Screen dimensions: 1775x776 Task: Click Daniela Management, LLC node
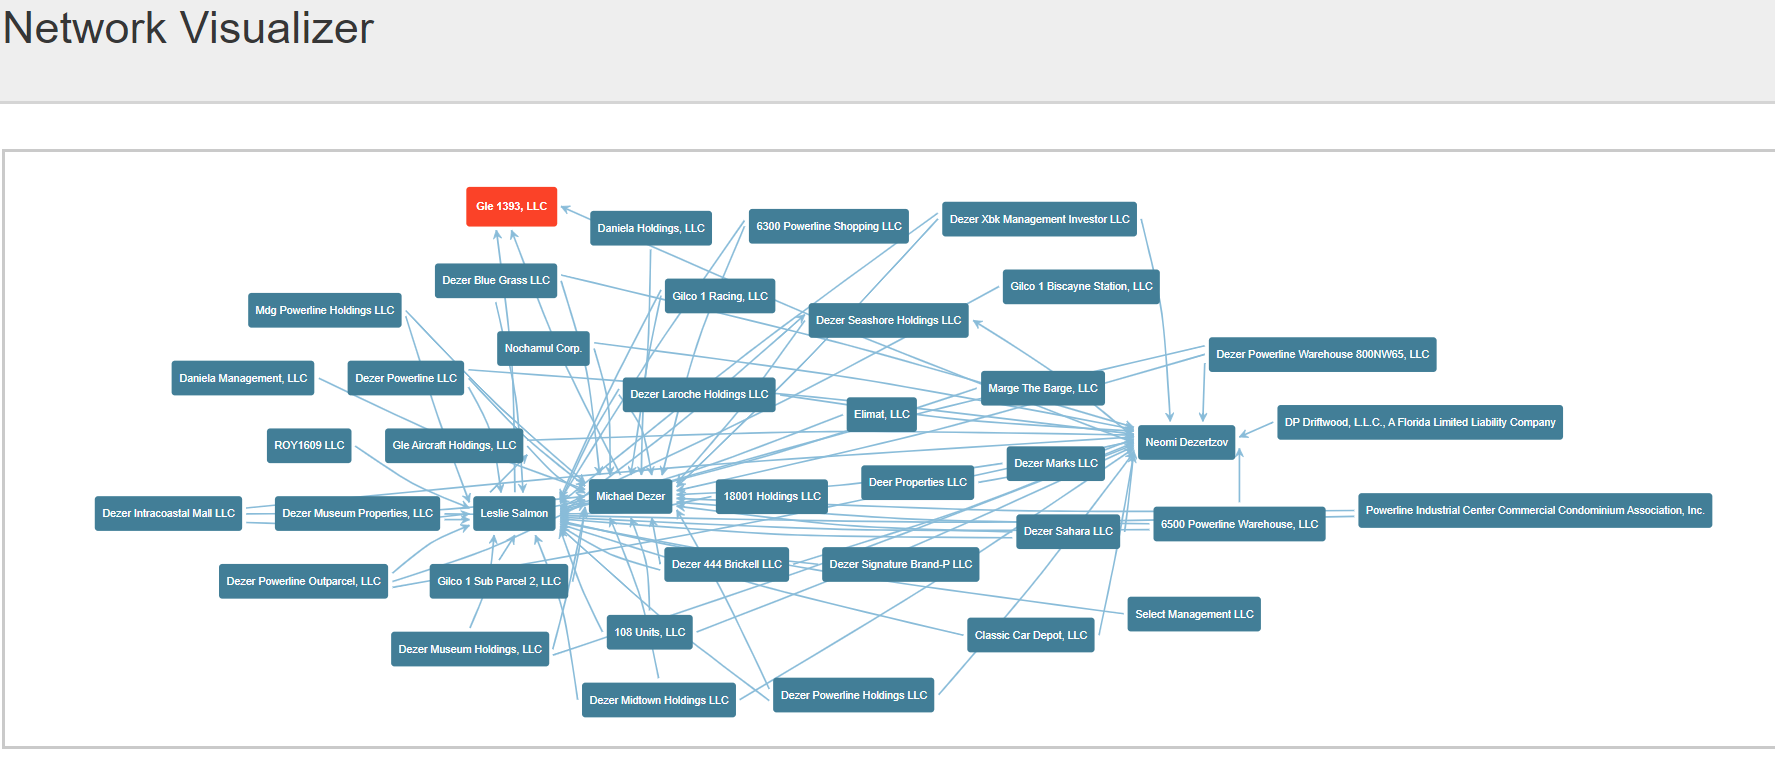(243, 378)
